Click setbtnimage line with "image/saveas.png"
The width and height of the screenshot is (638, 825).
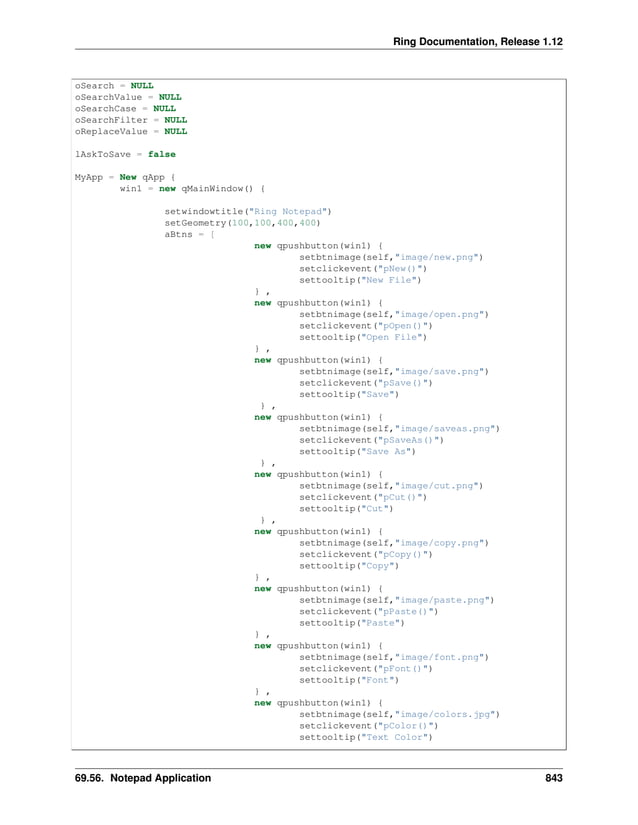click(399, 428)
